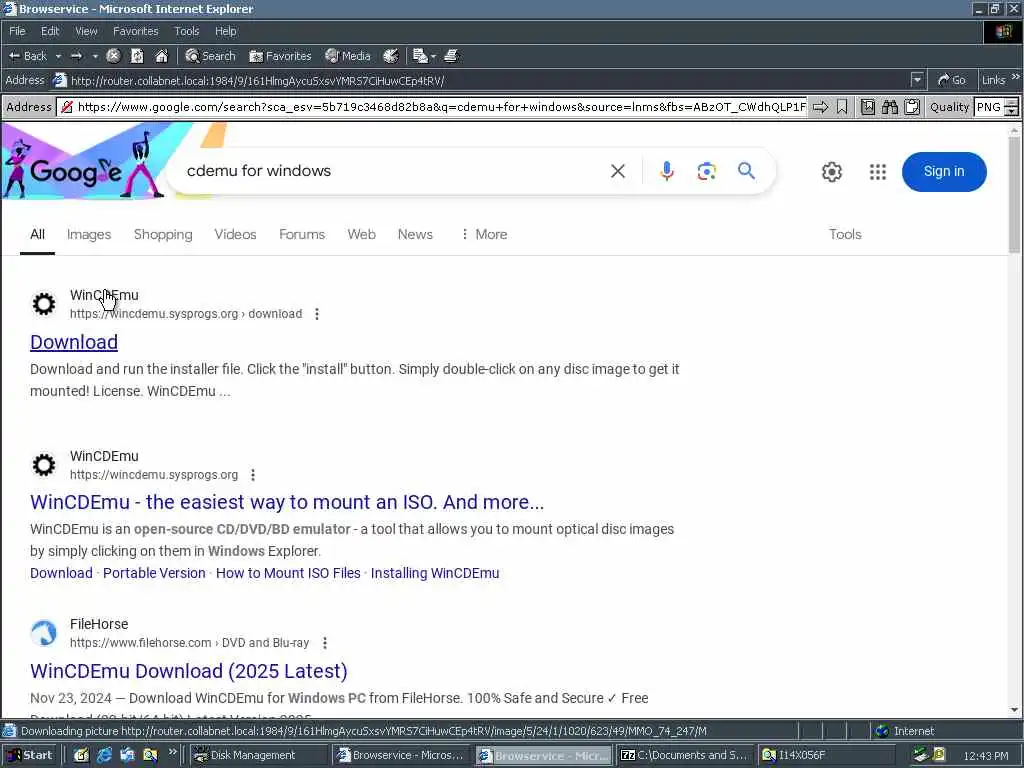Image resolution: width=1024 pixels, height=768 pixels.
Task: Open the Tools menu in menu bar
Action: [186, 31]
